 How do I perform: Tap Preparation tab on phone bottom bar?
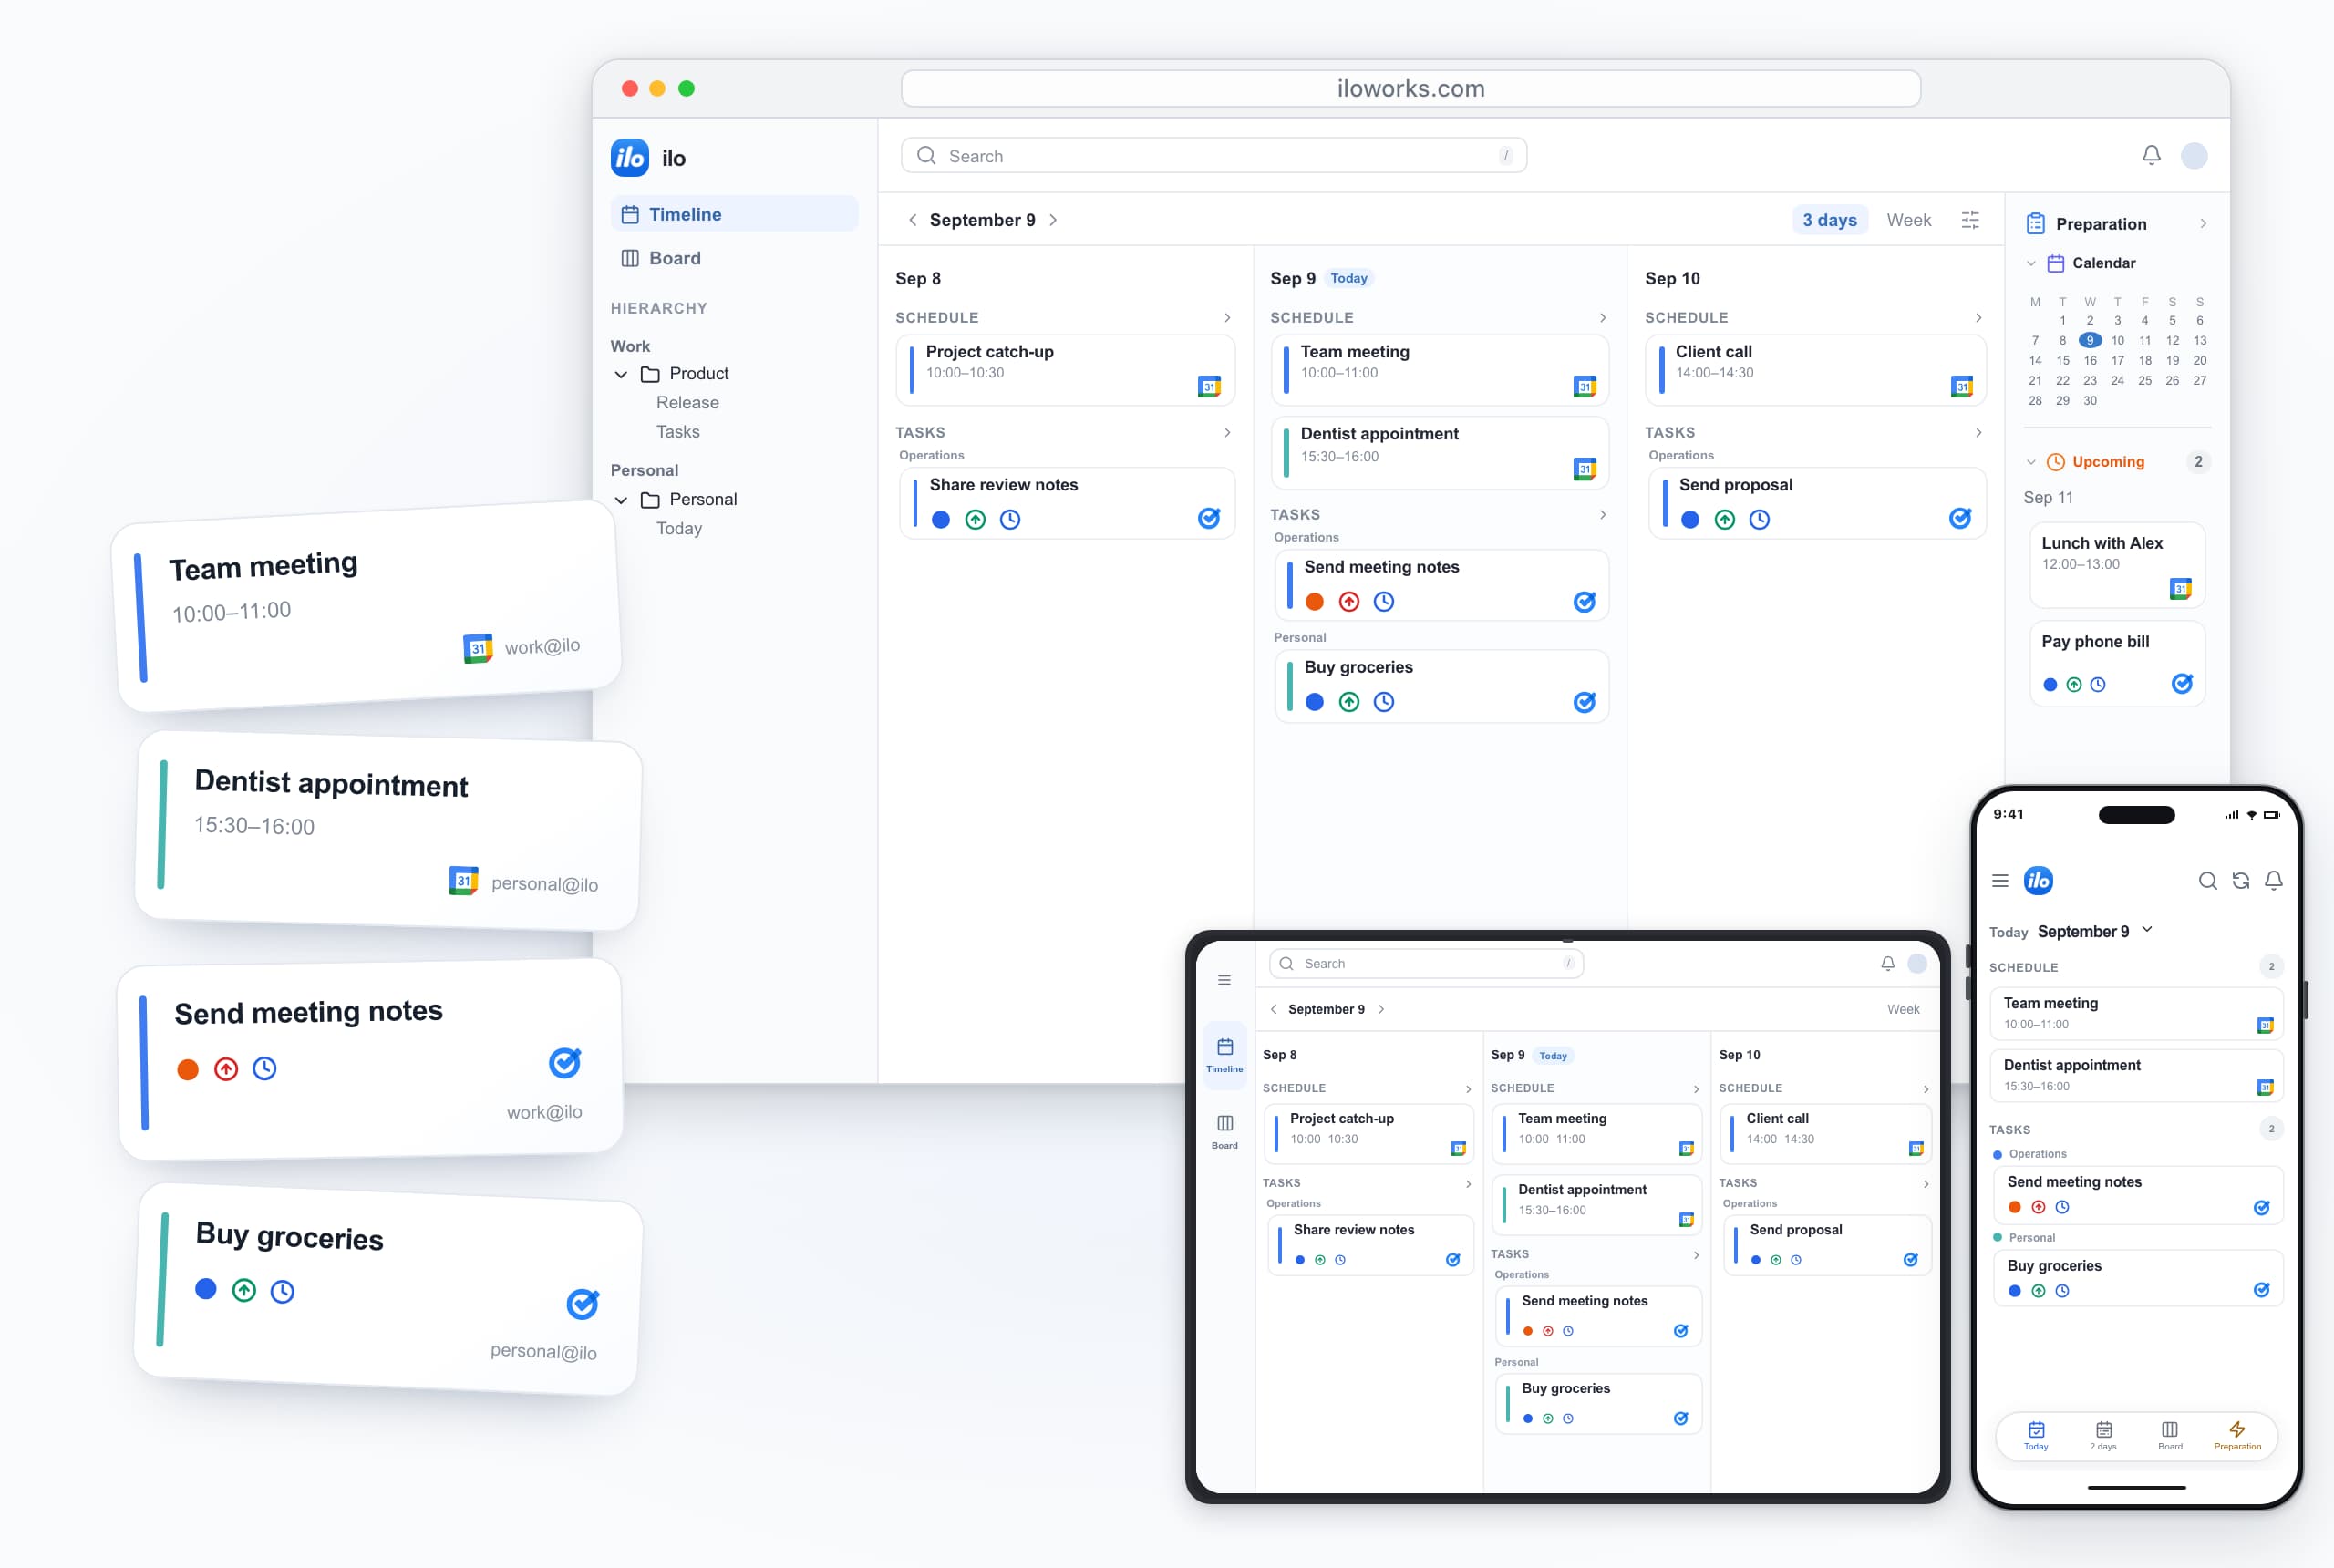point(2237,1436)
